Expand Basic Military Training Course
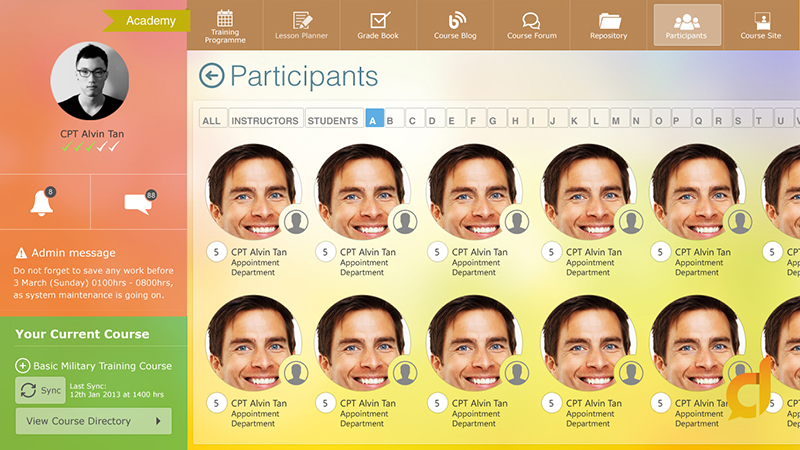The height and width of the screenshot is (450, 800). point(23,366)
